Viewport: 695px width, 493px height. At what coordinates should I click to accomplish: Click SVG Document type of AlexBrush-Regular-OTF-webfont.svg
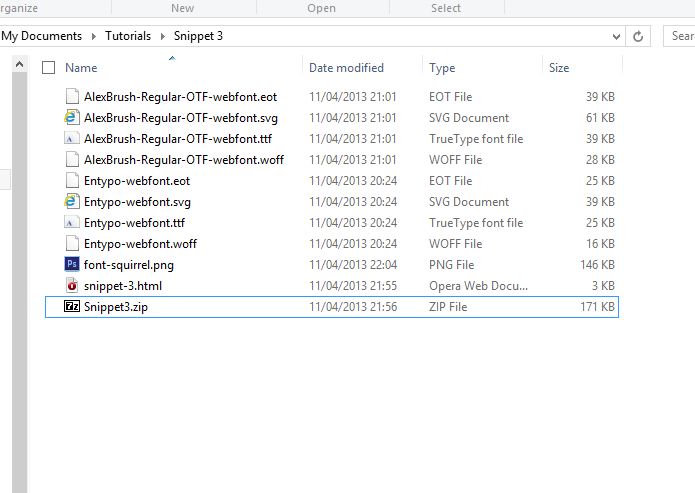[x=469, y=117]
